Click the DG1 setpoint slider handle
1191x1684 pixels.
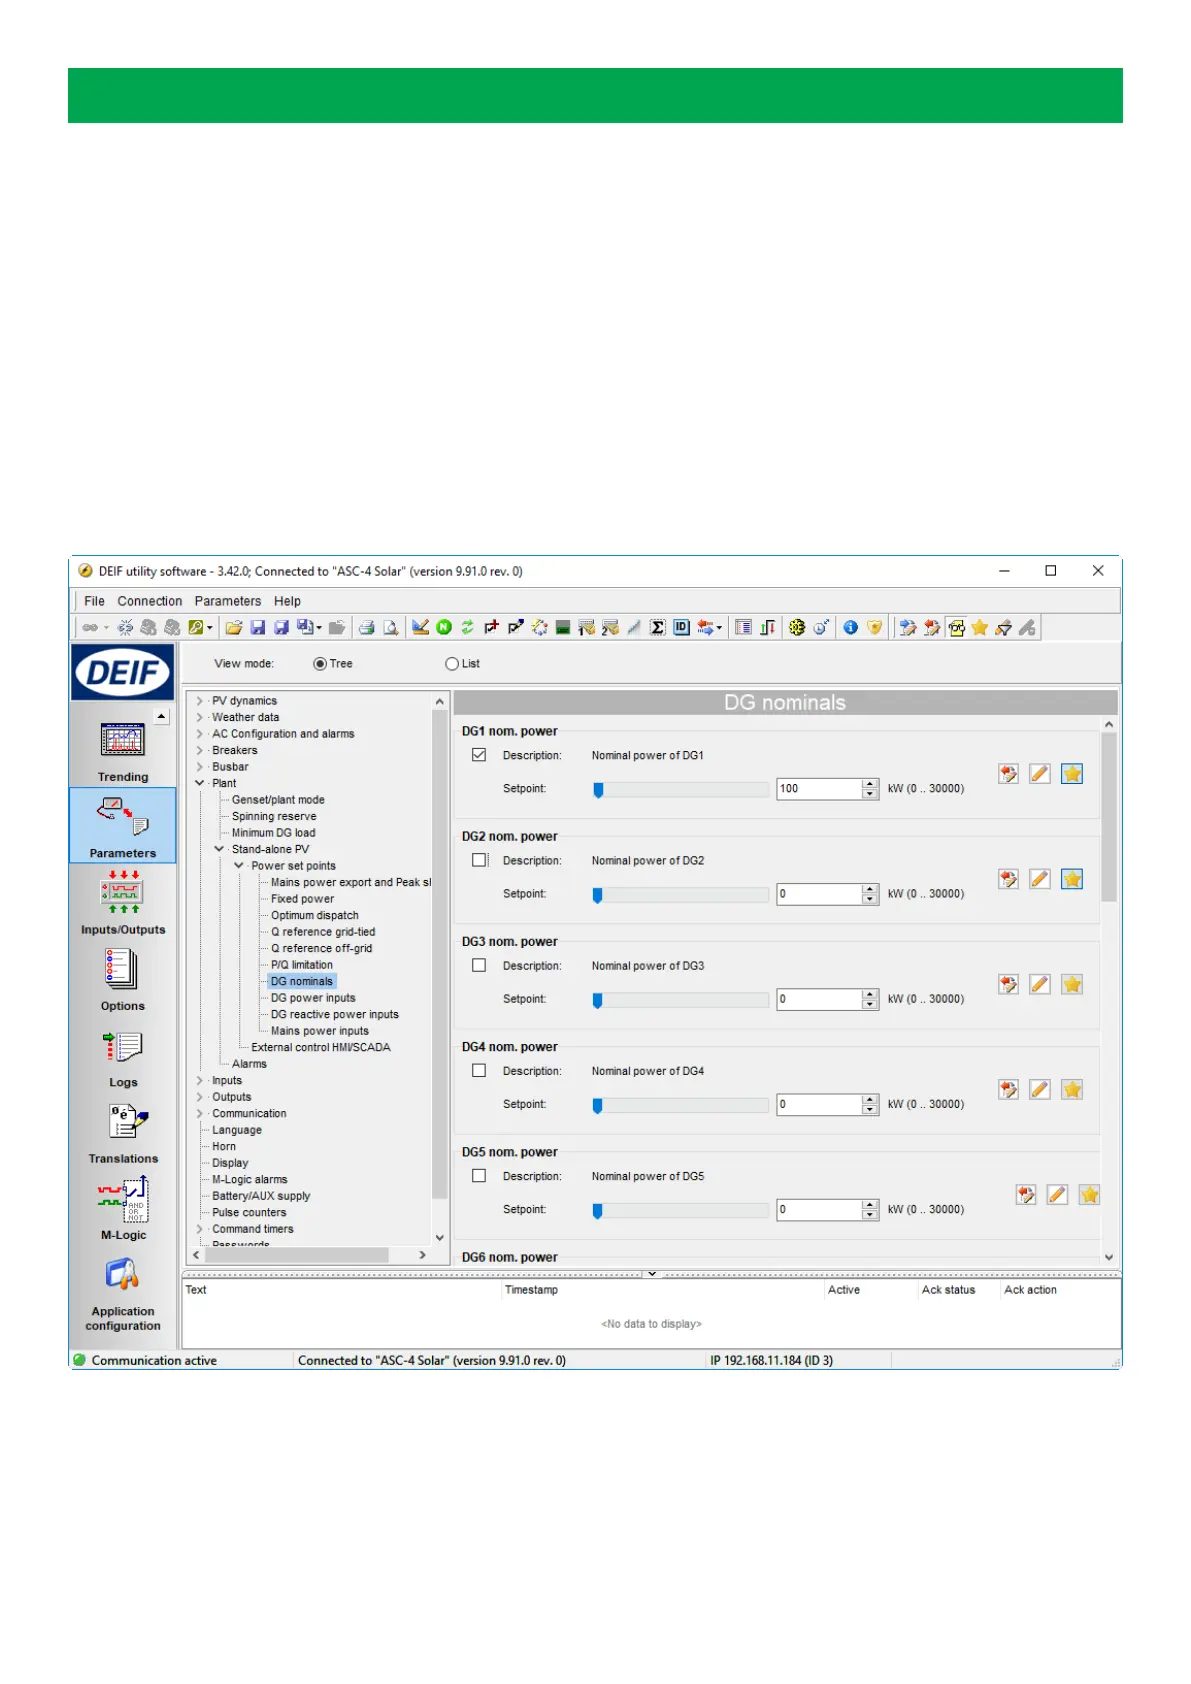(598, 790)
